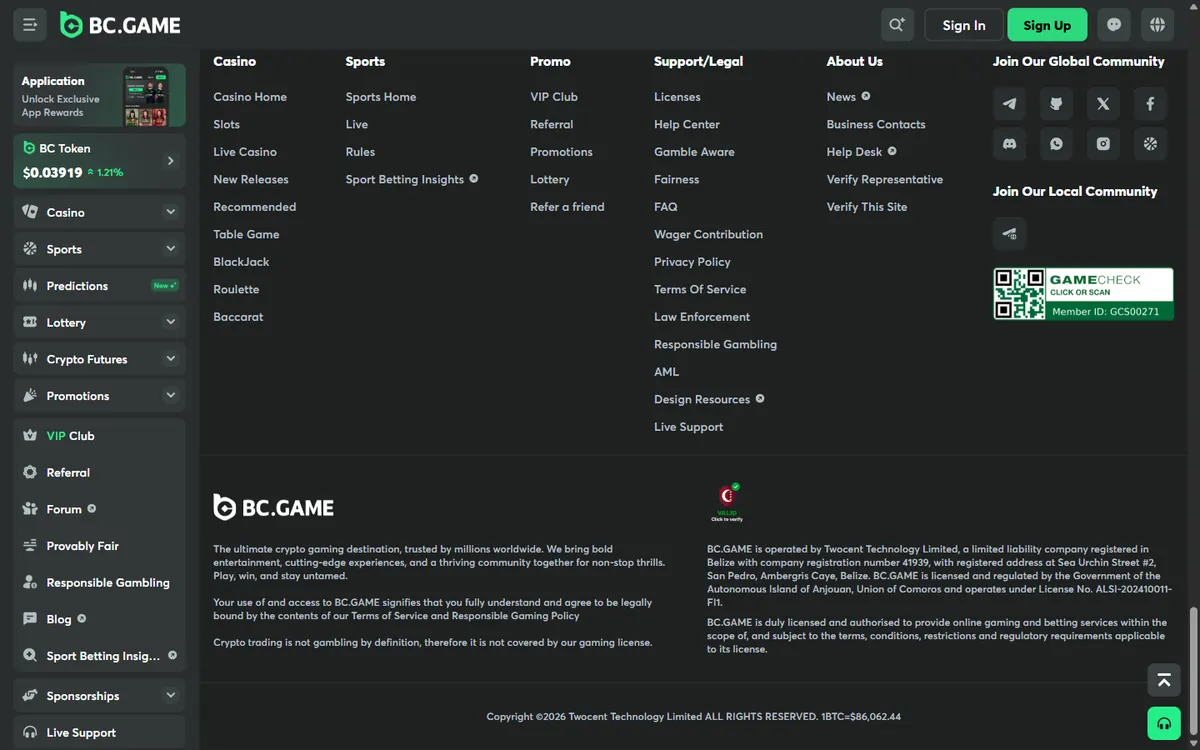The width and height of the screenshot is (1200, 750).
Task: Open the WhatsApp community icon
Action: [x=1056, y=144]
